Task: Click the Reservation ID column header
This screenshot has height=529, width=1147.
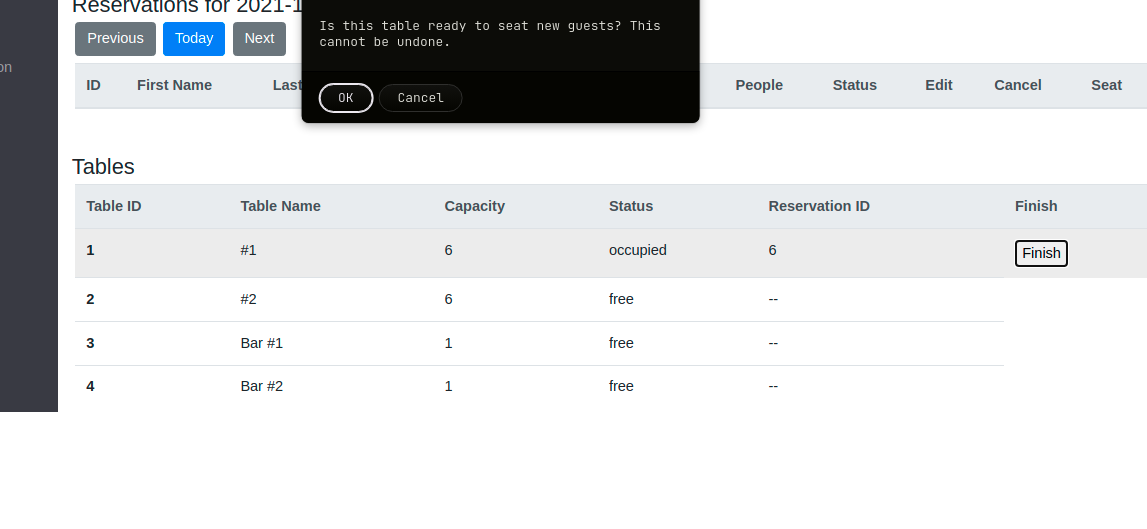Action: tap(819, 206)
